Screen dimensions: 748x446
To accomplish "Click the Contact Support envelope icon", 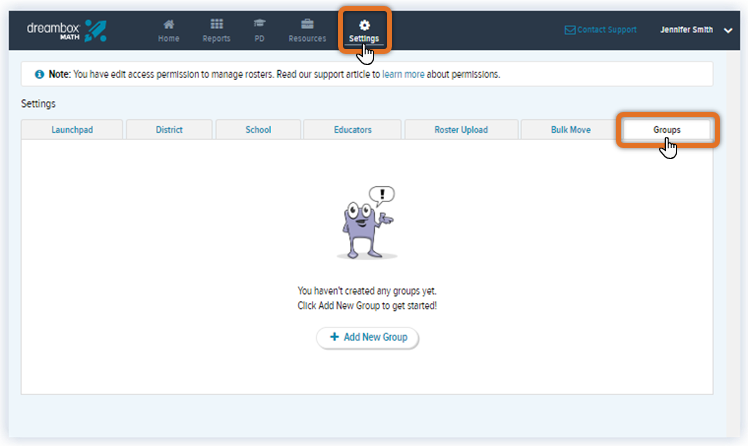I will click(x=570, y=30).
